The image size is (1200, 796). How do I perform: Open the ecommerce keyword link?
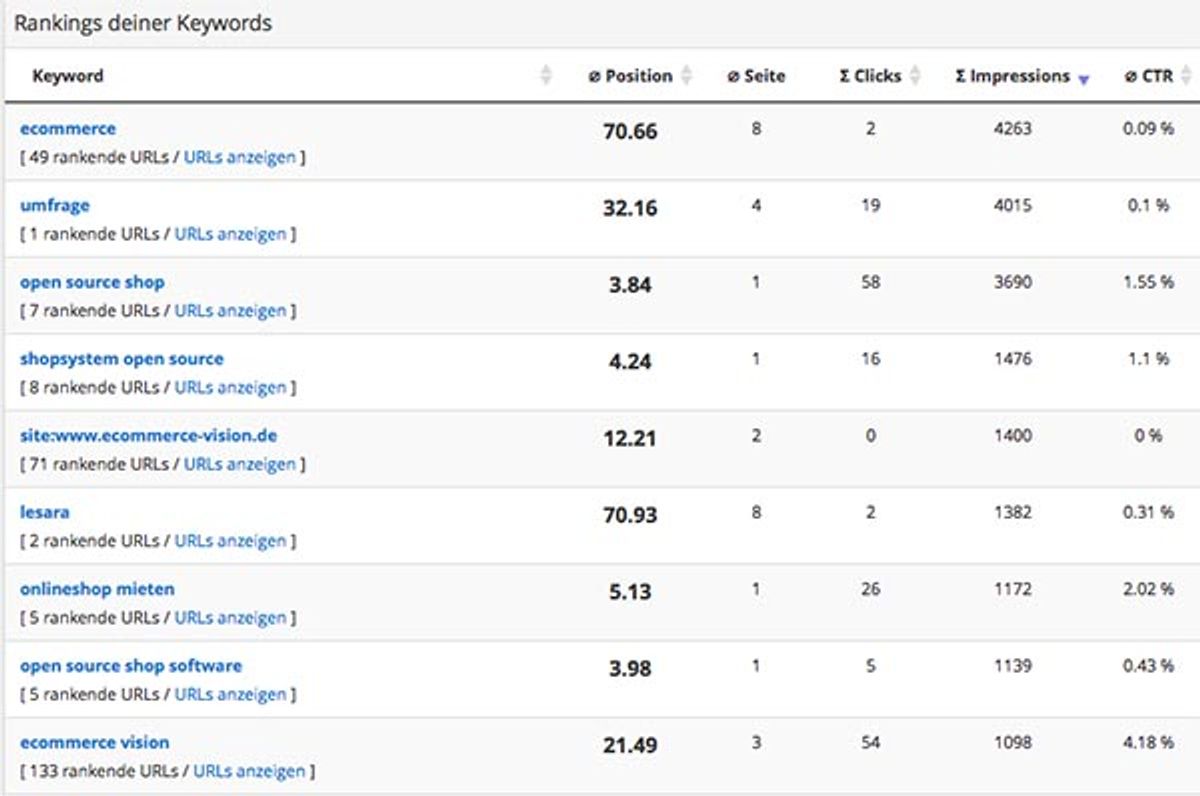pyautogui.click(x=68, y=129)
